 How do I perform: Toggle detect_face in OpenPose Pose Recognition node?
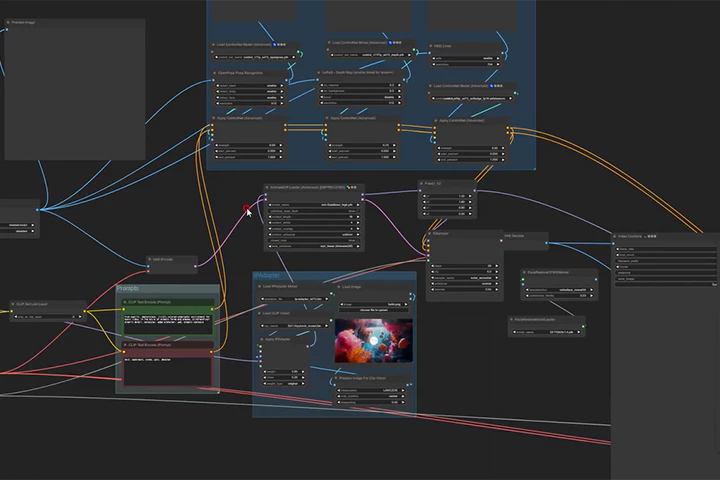(x=250, y=97)
